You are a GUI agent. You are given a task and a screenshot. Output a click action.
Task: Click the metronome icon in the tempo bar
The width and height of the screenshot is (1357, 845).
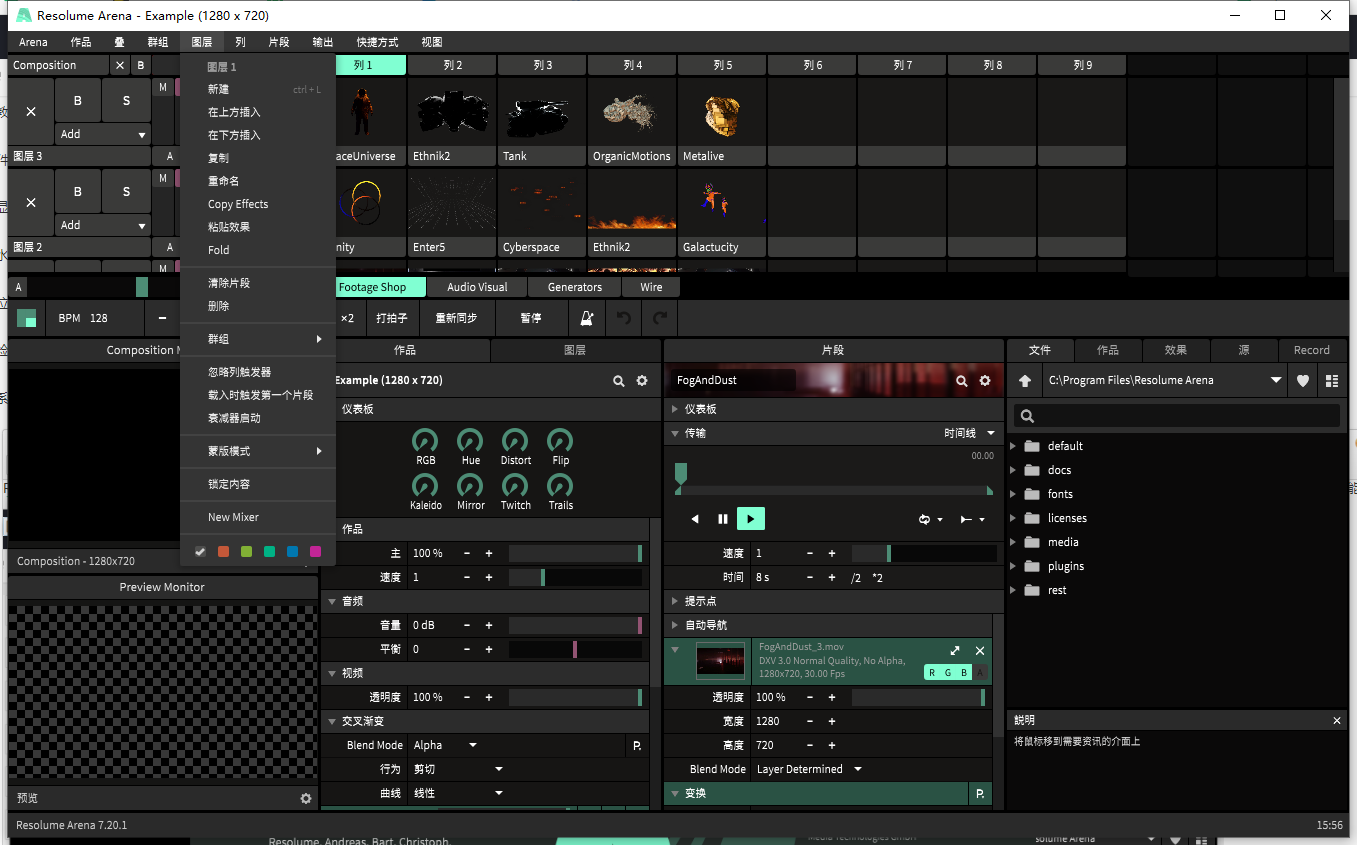click(x=587, y=318)
